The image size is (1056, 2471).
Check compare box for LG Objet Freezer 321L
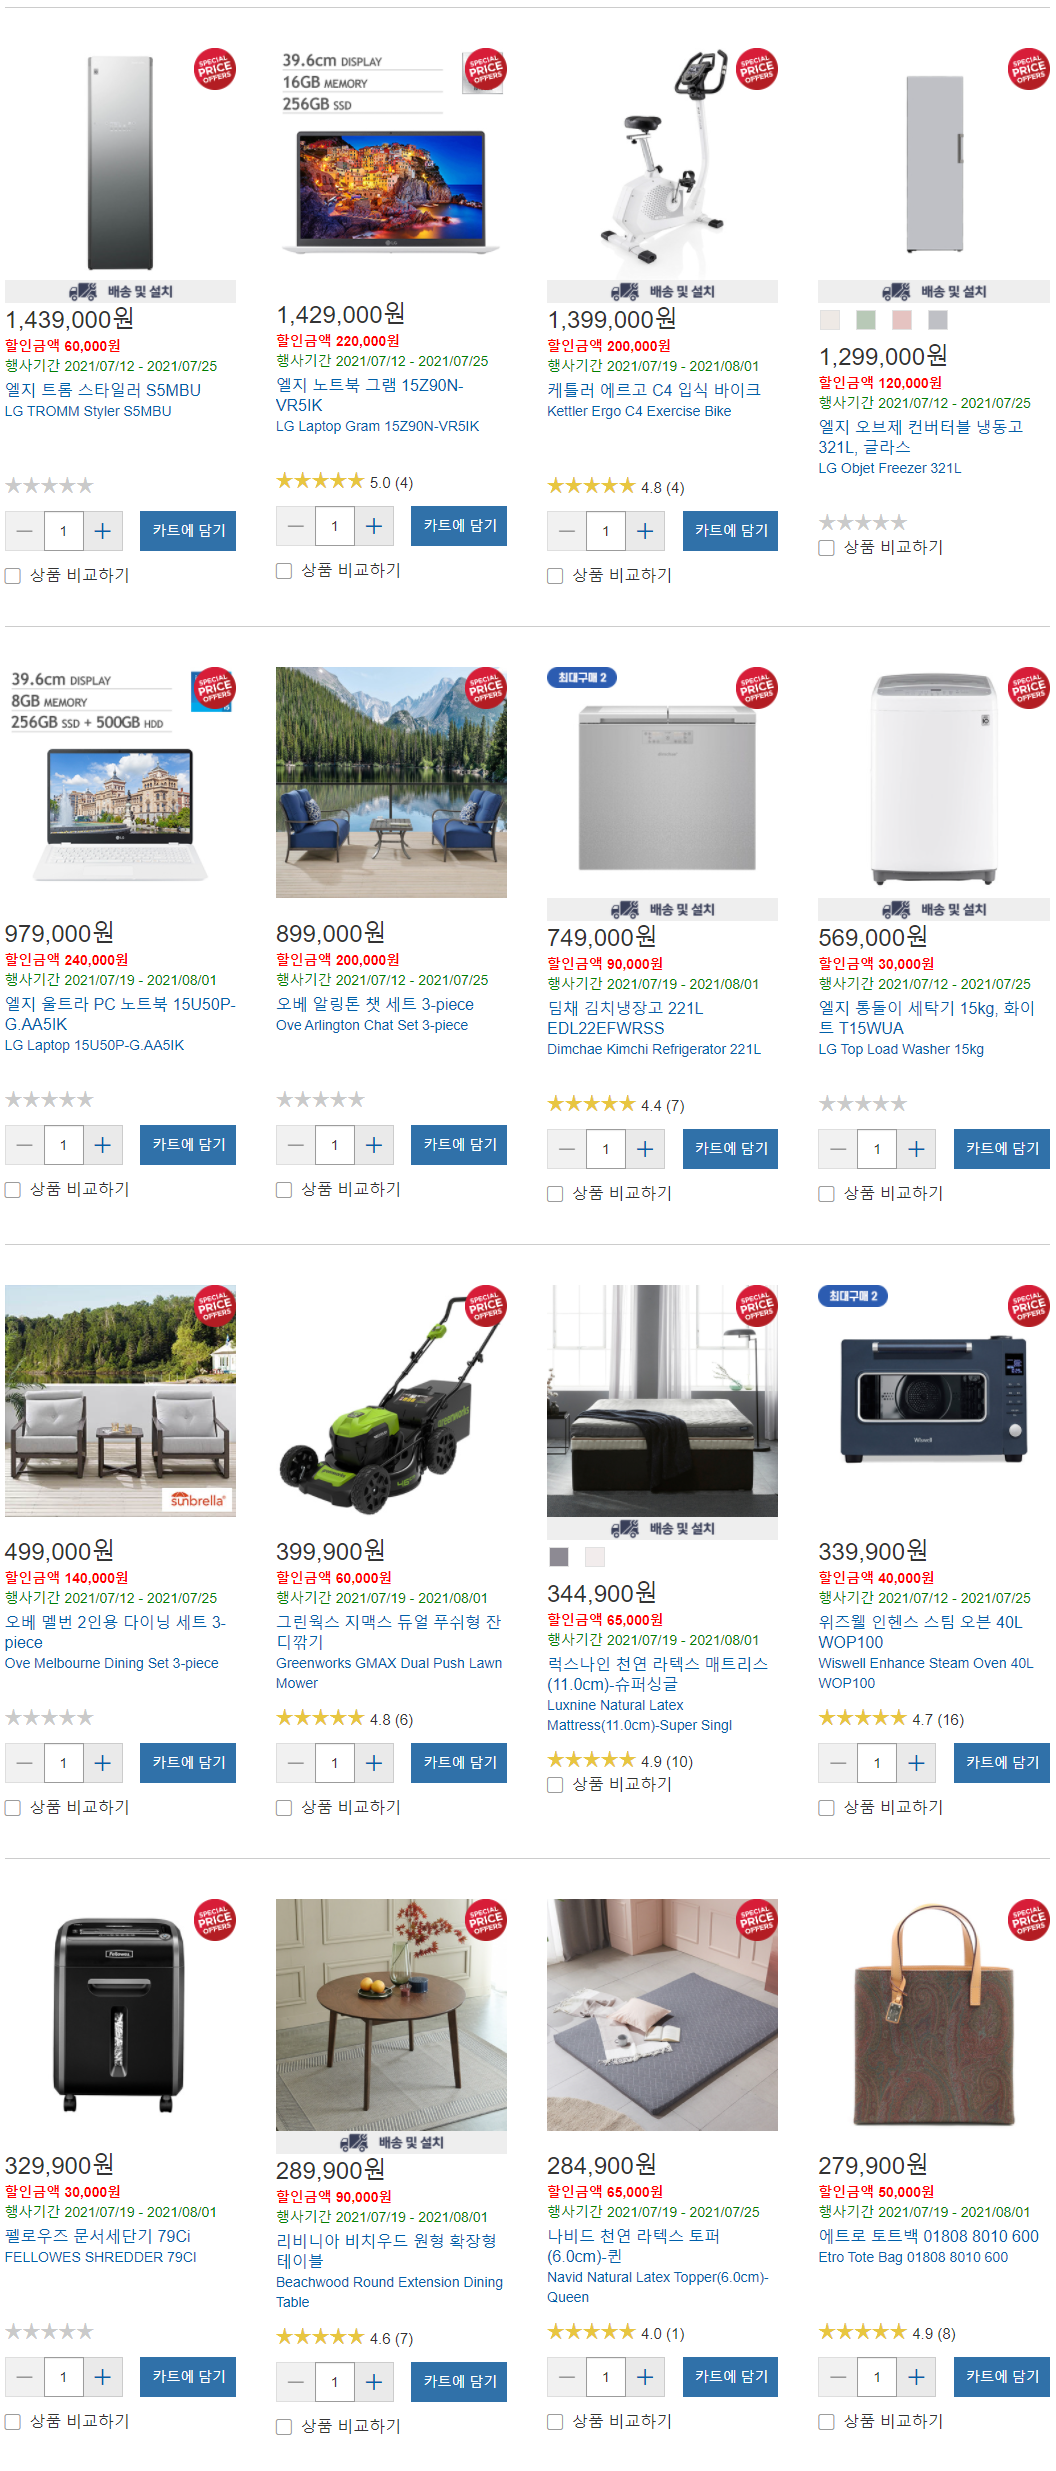point(826,548)
